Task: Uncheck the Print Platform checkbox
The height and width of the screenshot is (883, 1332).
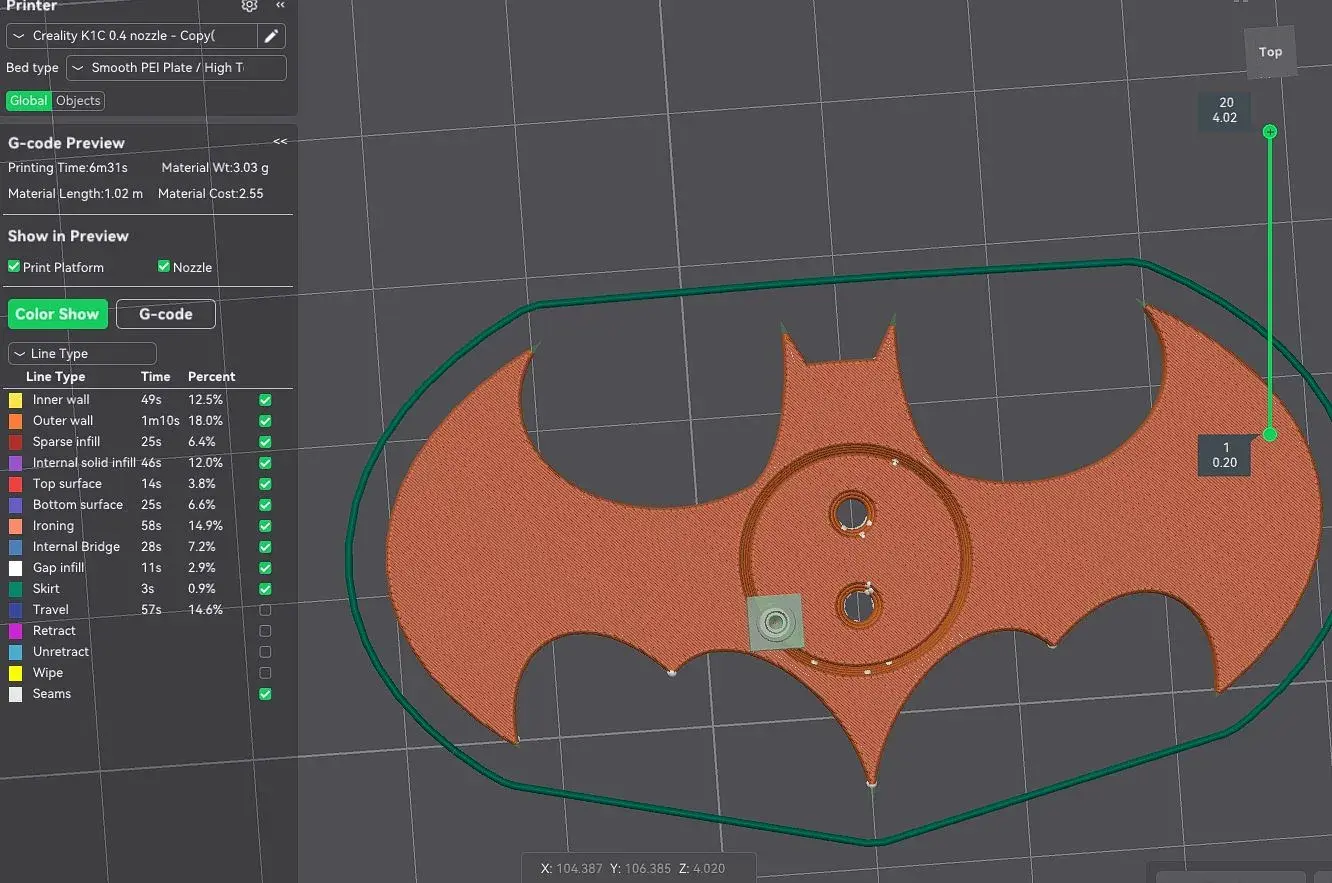Action: tap(14, 267)
